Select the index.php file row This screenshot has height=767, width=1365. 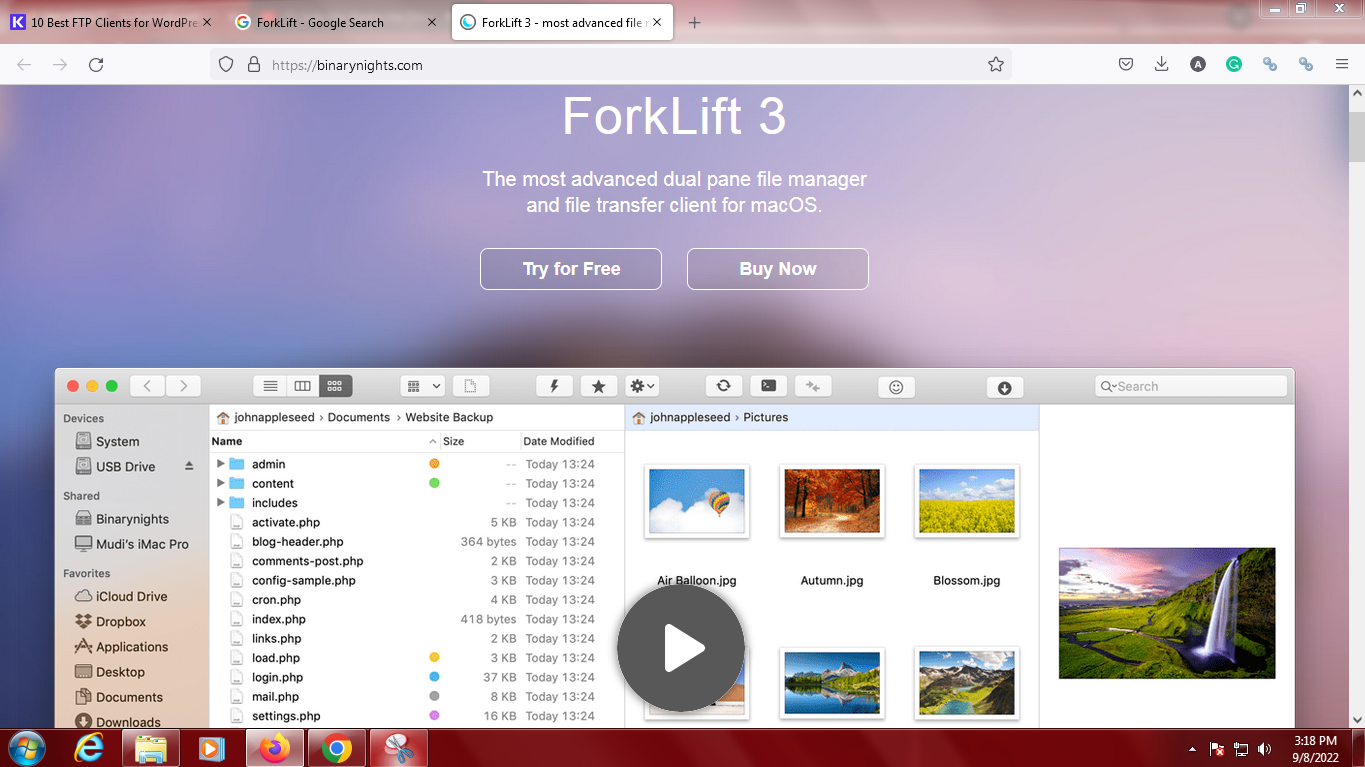(417, 619)
